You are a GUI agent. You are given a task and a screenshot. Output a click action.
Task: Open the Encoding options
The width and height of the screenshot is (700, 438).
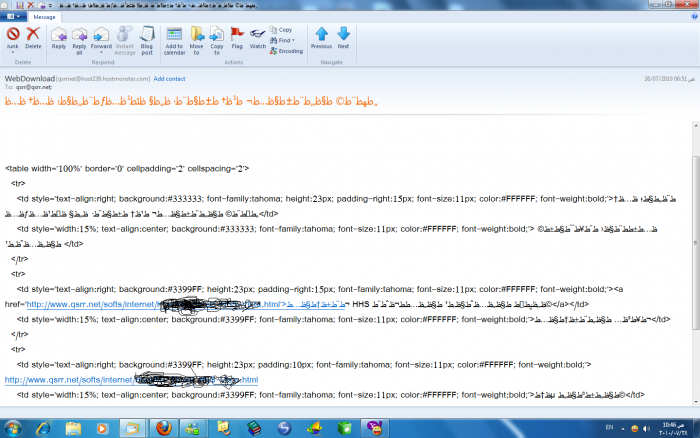286,50
